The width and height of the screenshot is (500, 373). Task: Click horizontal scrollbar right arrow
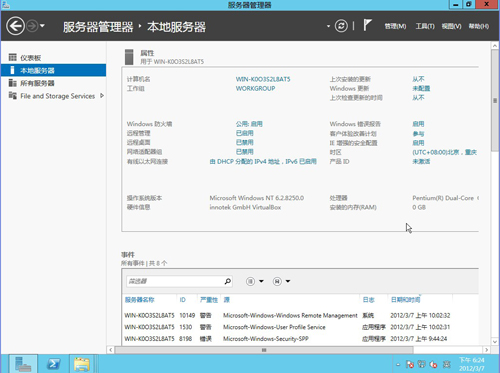pos(487,350)
